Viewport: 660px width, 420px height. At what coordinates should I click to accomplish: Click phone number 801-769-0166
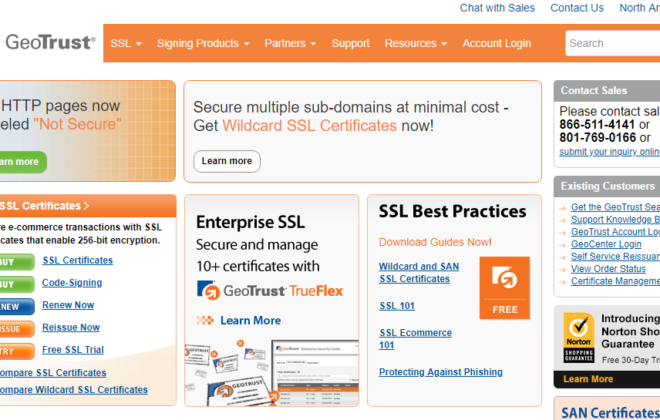(x=598, y=138)
